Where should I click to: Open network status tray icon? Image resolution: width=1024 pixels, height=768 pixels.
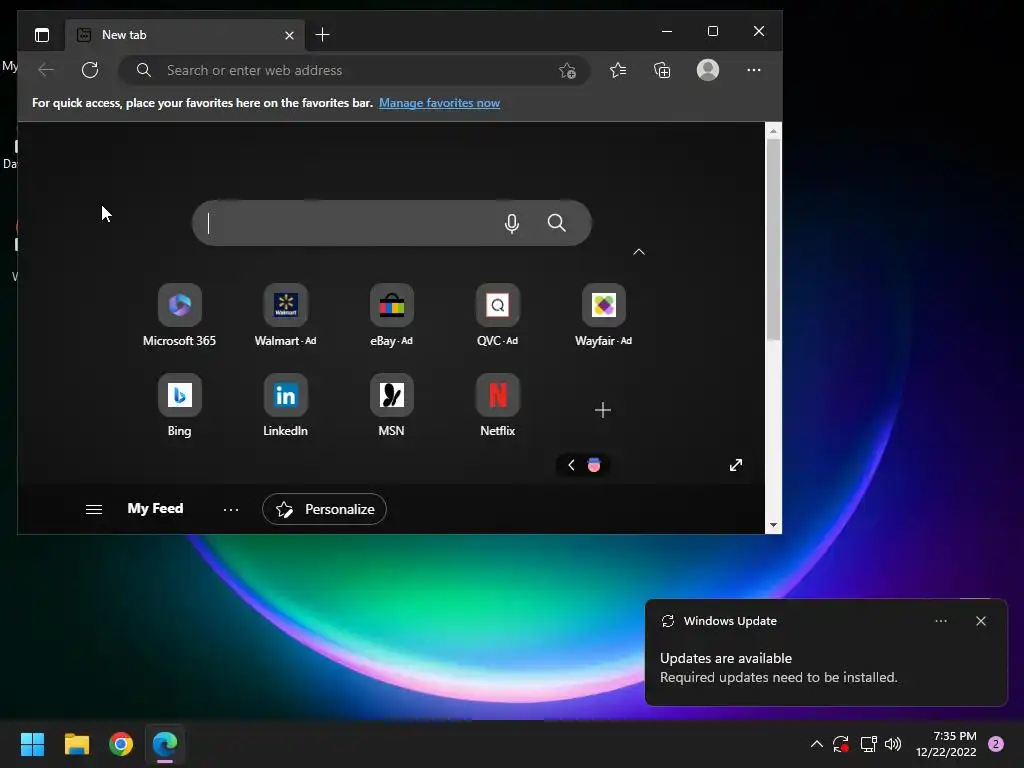(x=868, y=744)
